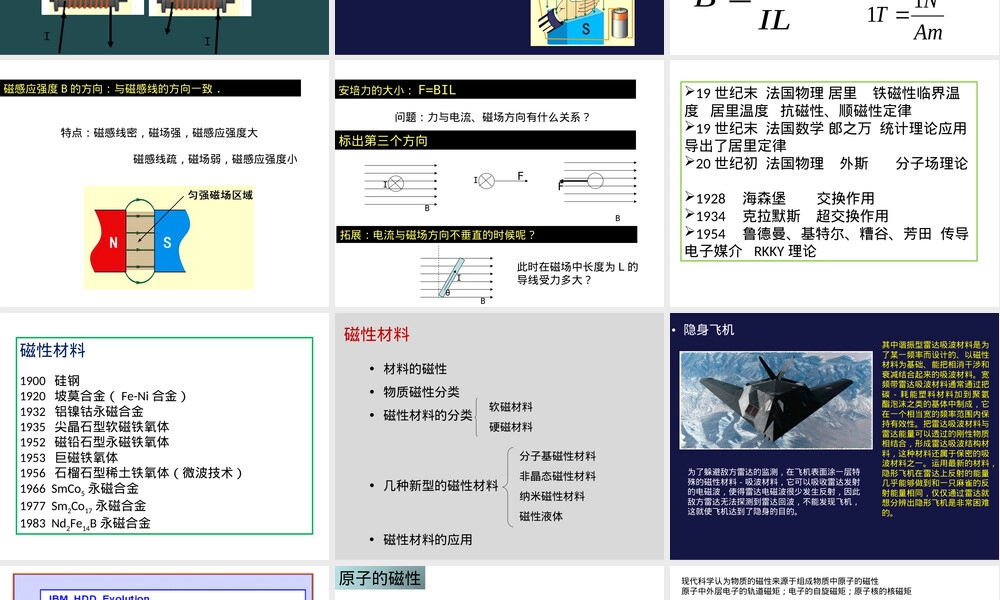This screenshot has height=600, width=1000.
Task: Click the blue 磁性材料 title above 1900 硅钢
Action: [x=52, y=350]
